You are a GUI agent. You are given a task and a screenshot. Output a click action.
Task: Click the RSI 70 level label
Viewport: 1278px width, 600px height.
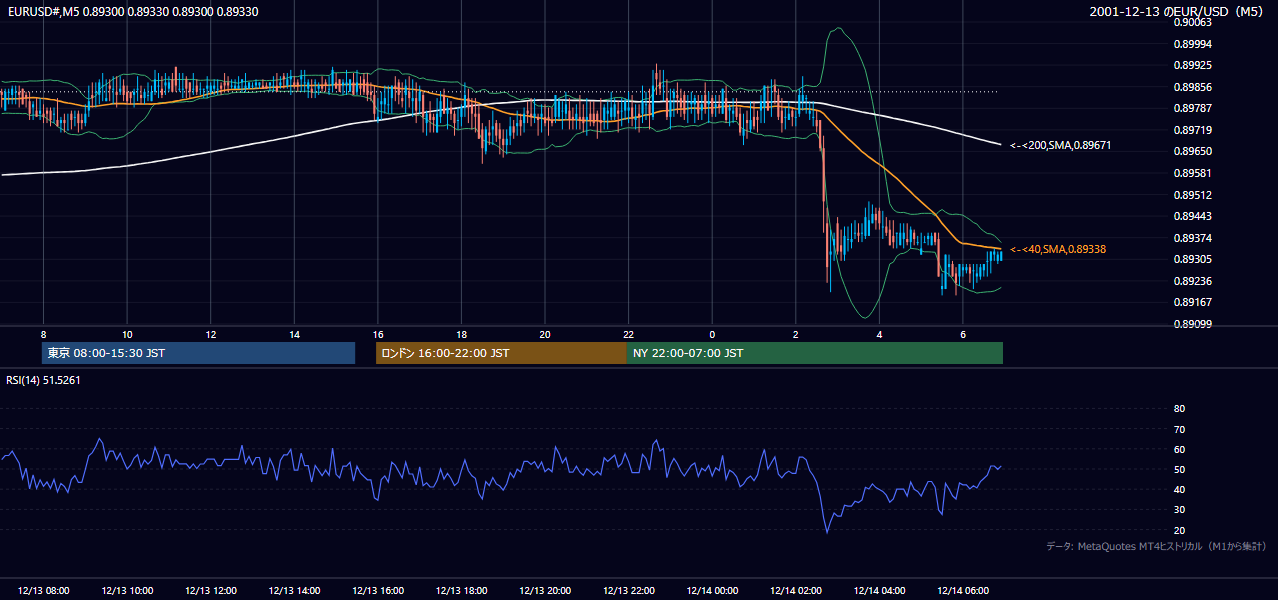1180,429
